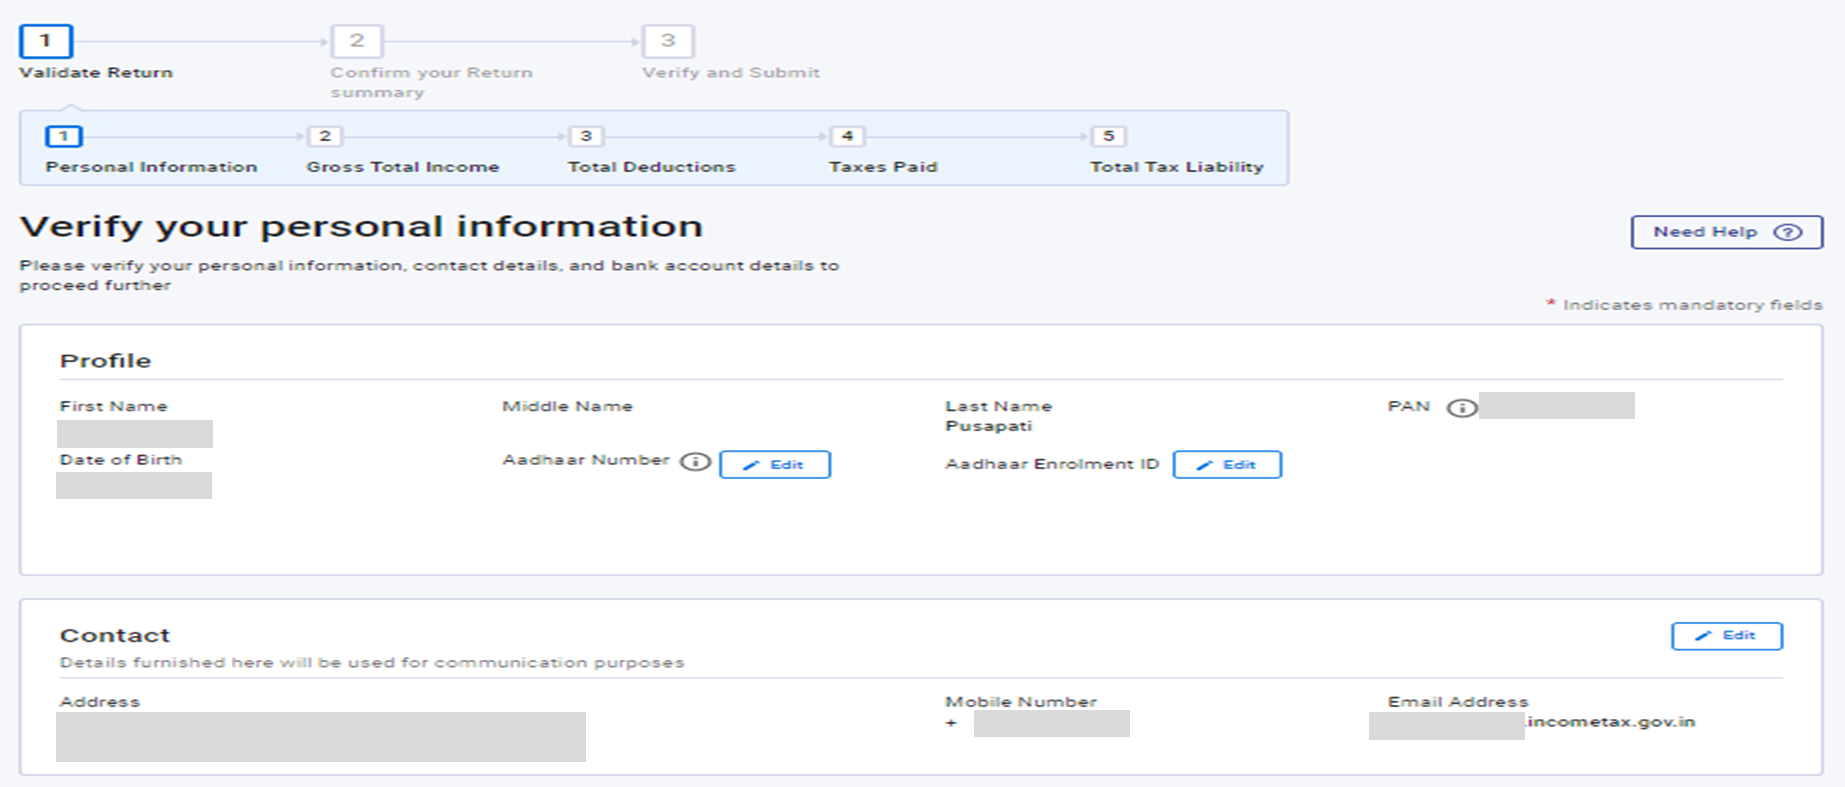
Task: Edit the Aadhaar Enrolment ID
Action: tap(1226, 465)
